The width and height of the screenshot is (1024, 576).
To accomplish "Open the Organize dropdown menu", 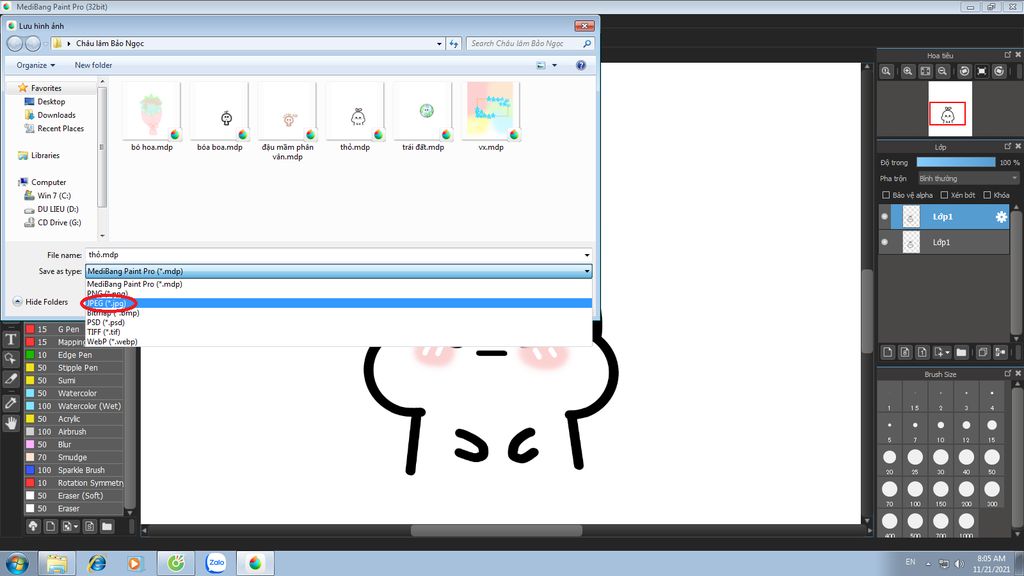I will [x=36, y=65].
